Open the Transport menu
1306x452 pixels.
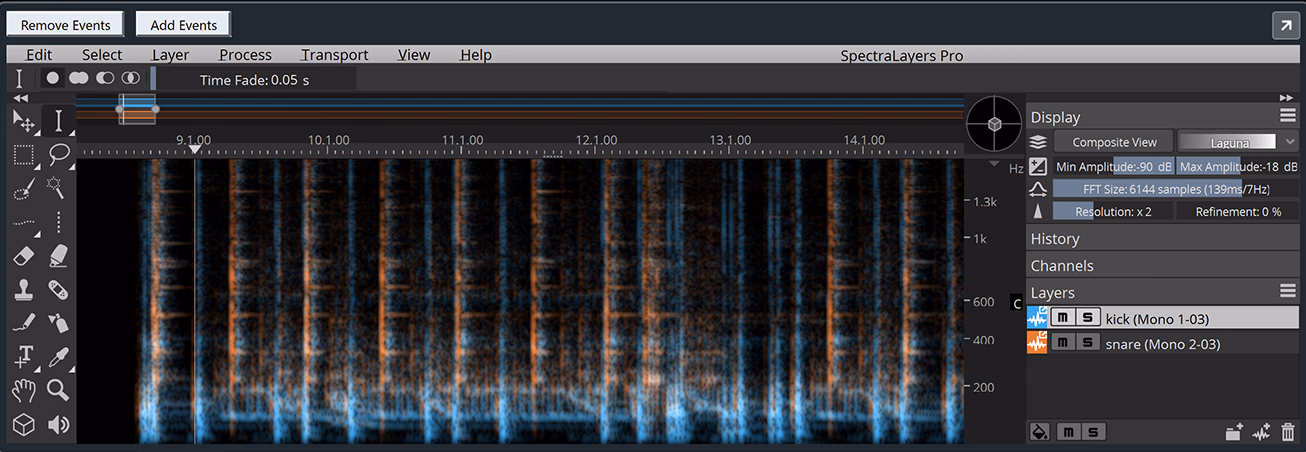point(334,55)
